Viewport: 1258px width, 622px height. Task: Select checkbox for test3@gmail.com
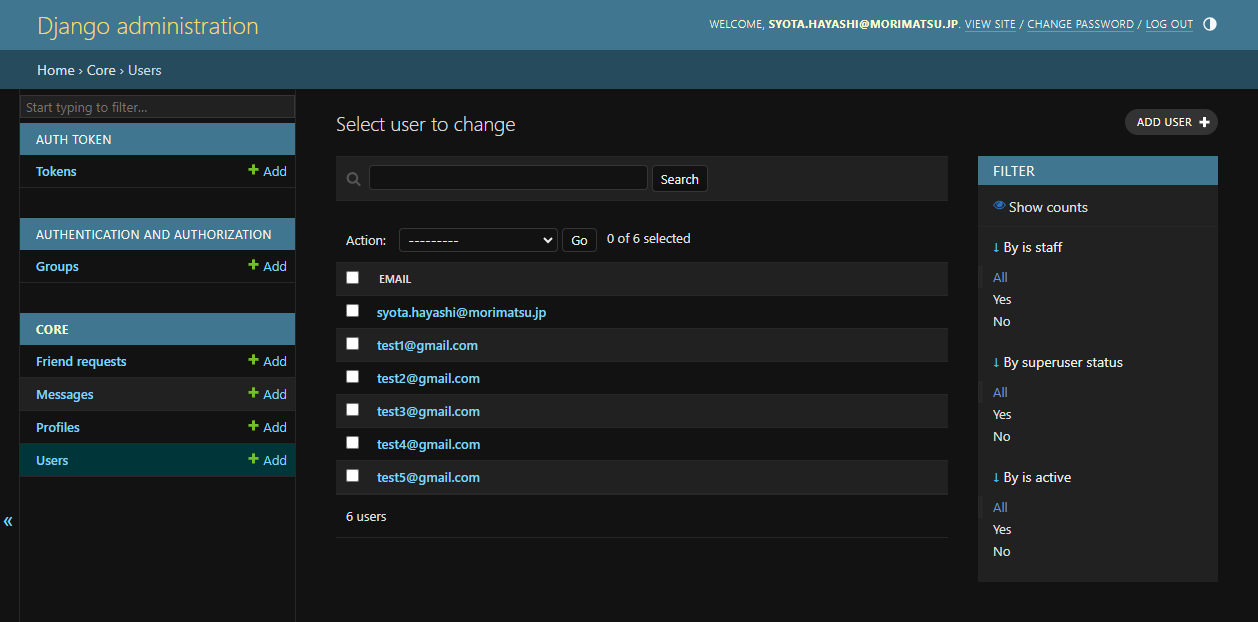pyautogui.click(x=352, y=410)
